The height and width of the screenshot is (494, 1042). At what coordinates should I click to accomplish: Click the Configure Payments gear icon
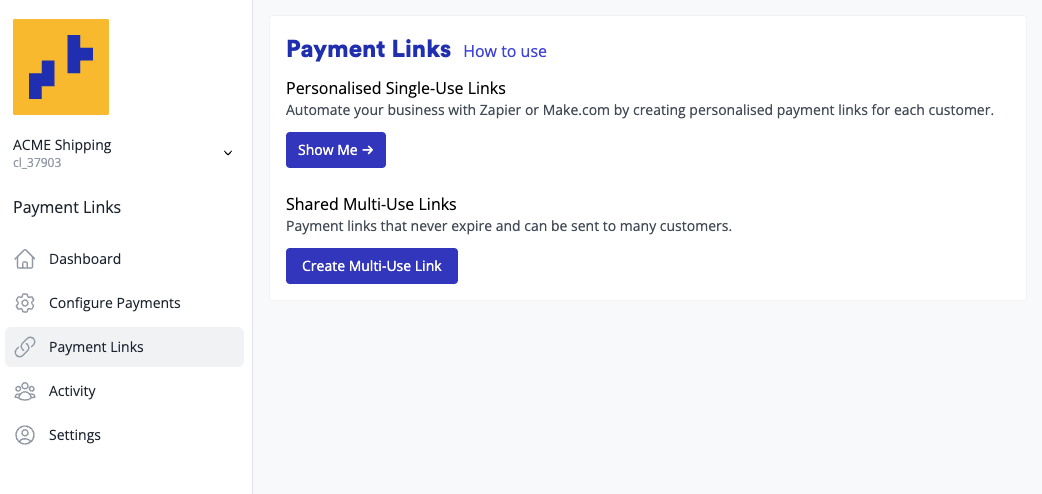(26, 303)
